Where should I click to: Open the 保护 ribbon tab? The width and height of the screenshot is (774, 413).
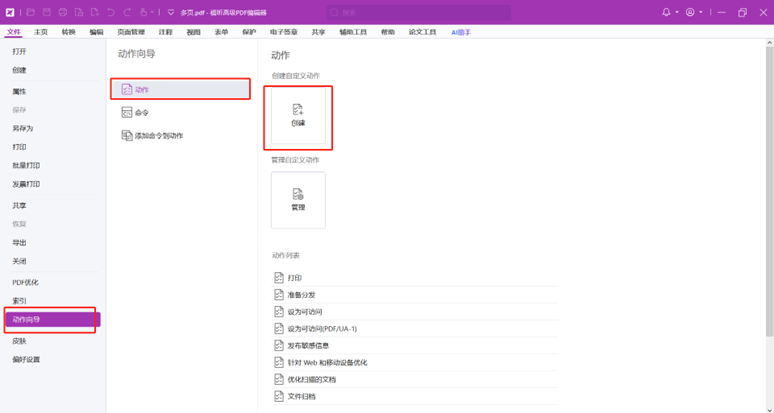[x=249, y=32]
